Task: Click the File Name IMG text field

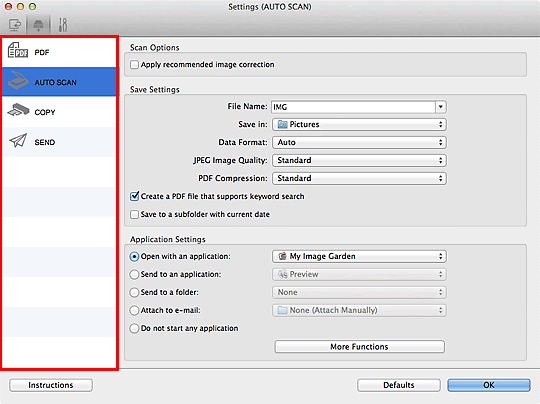Action: pyautogui.click(x=353, y=107)
